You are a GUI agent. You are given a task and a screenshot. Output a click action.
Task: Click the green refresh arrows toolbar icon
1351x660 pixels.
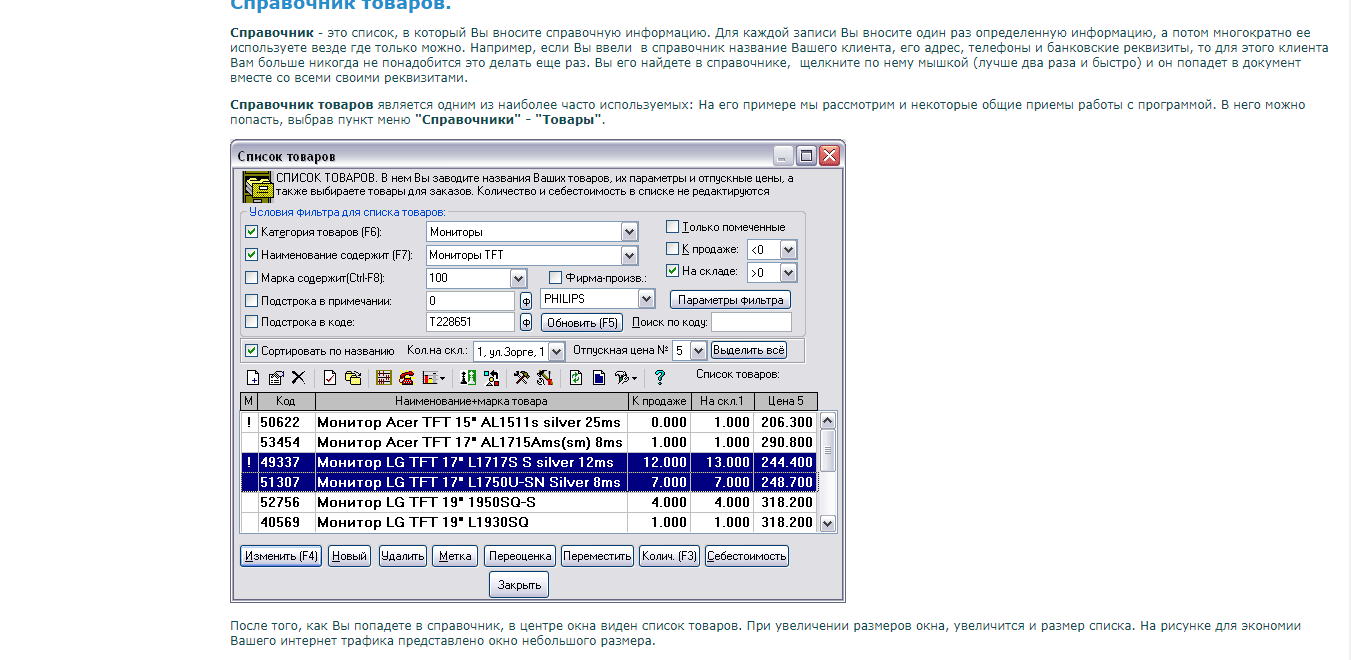[576, 378]
